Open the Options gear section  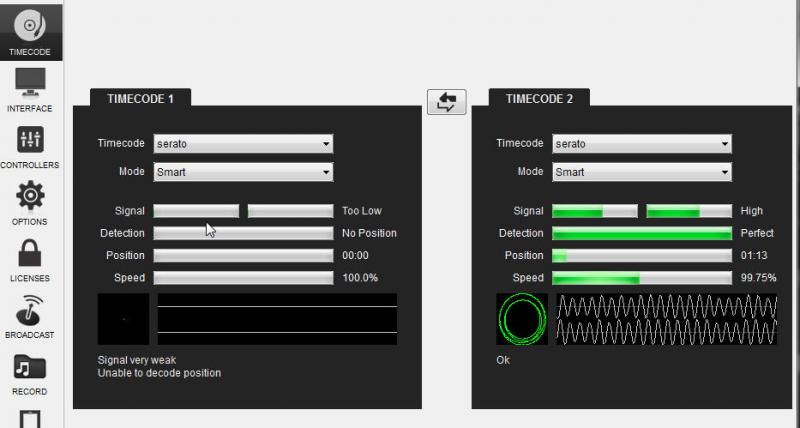(30, 203)
